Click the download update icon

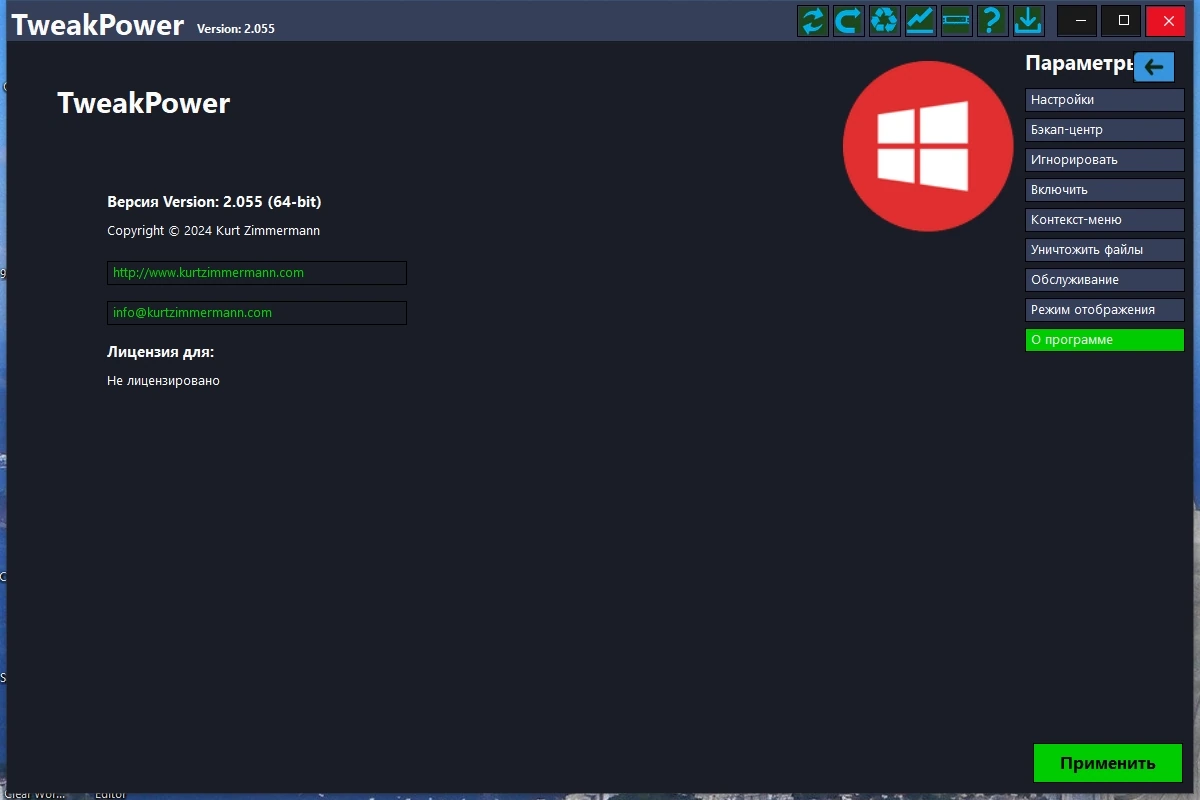tap(1028, 20)
